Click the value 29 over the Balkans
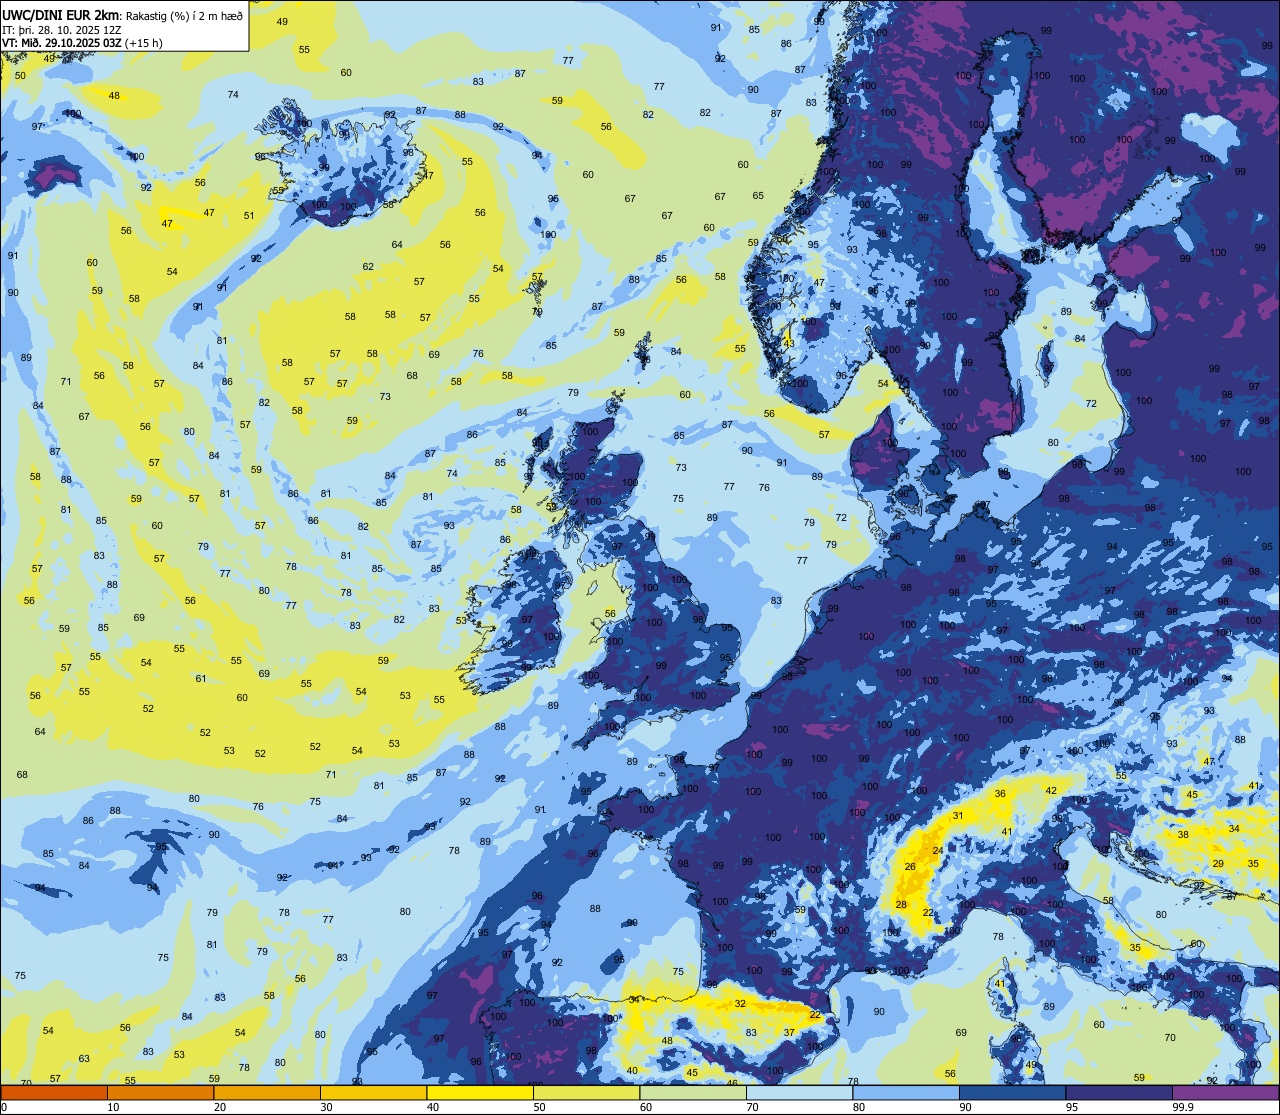The height and width of the screenshot is (1115, 1280). pyautogui.click(x=1218, y=863)
